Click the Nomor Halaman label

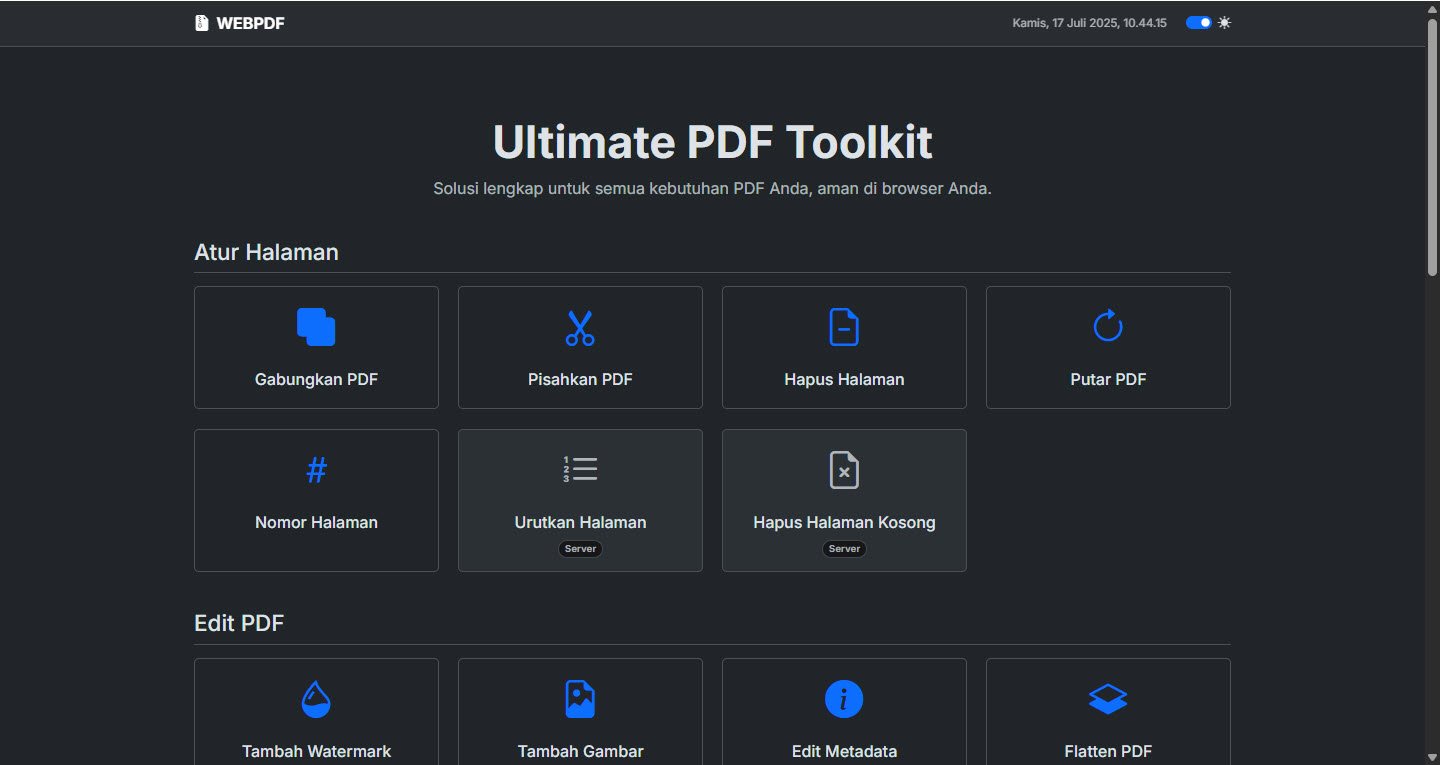pyautogui.click(x=316, y=522)
